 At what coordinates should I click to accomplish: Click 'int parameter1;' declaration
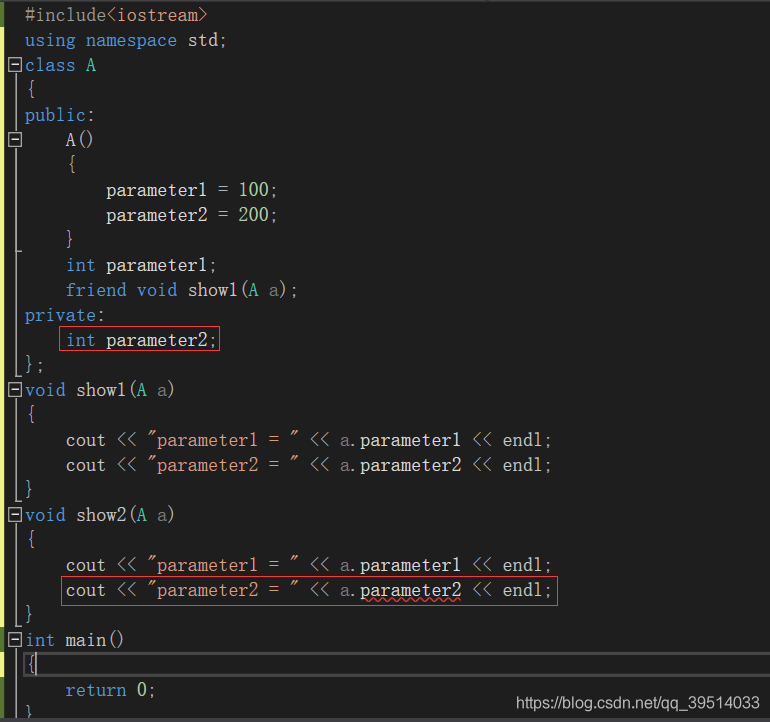click(141, 265)
